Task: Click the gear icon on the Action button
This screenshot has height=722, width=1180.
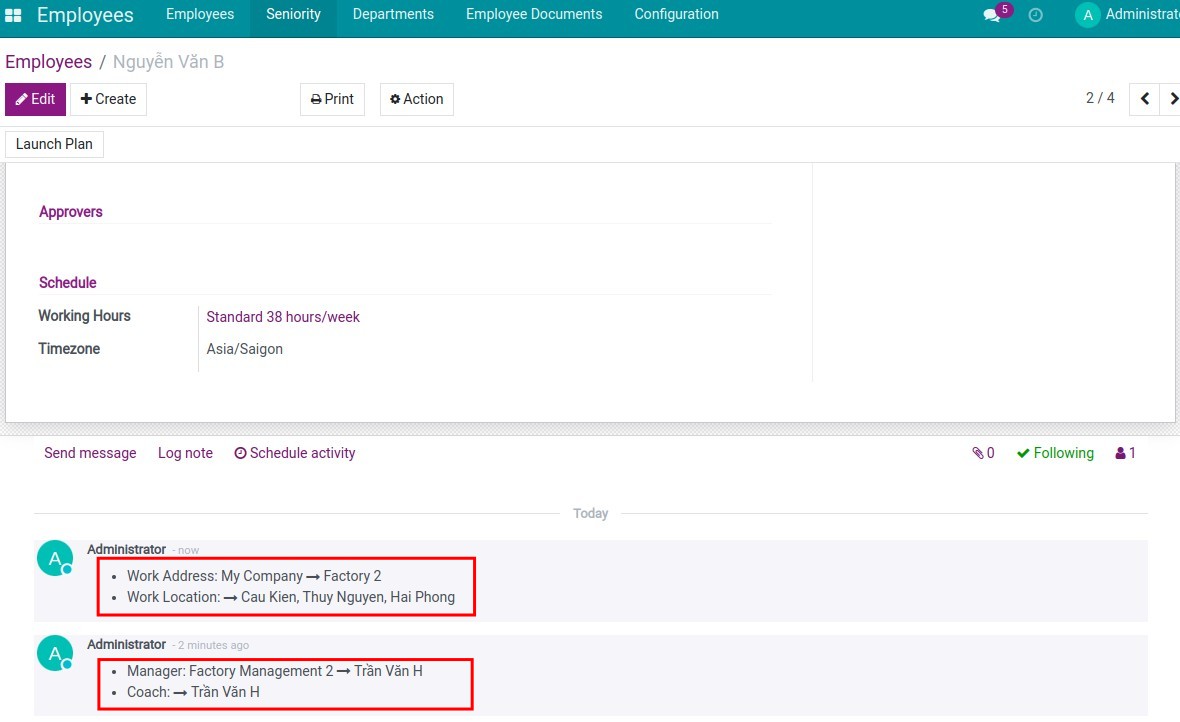Action: coord(396,99)
